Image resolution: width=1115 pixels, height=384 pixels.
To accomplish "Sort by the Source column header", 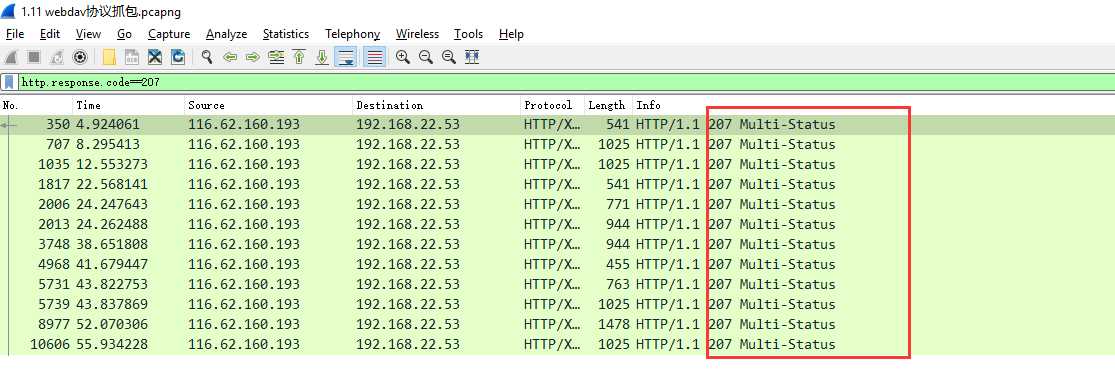I will [x=269, y=105].
